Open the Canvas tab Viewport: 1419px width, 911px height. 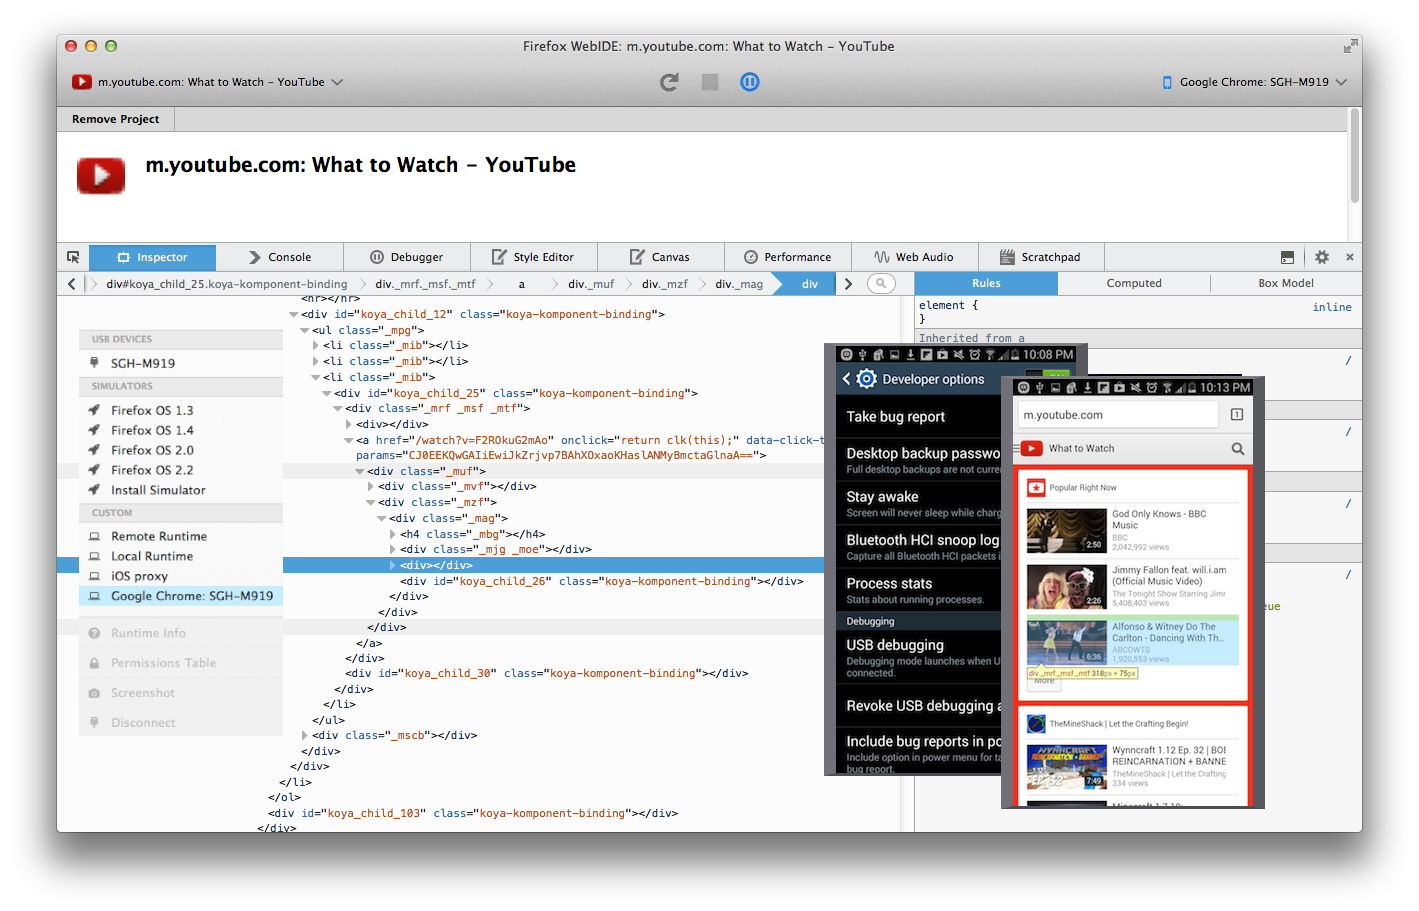point(660,257)
